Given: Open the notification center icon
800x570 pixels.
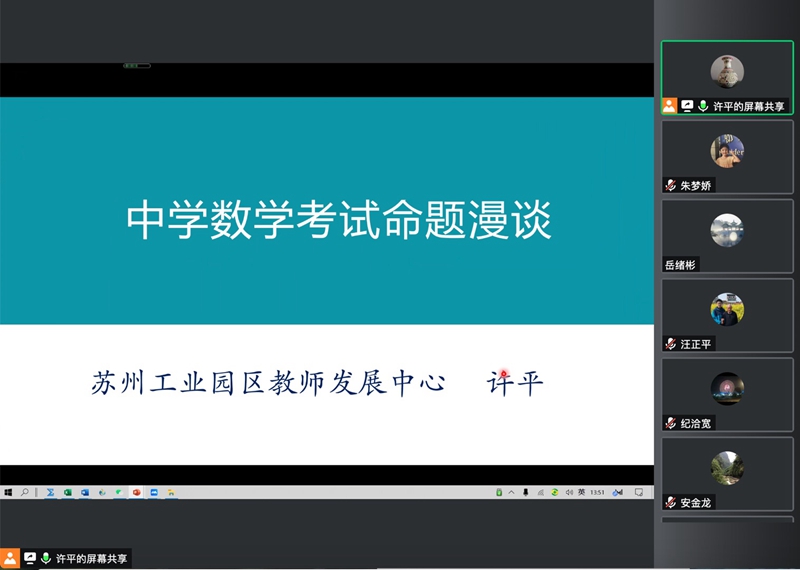Looking at the screenshot, I should click(638, 492).
